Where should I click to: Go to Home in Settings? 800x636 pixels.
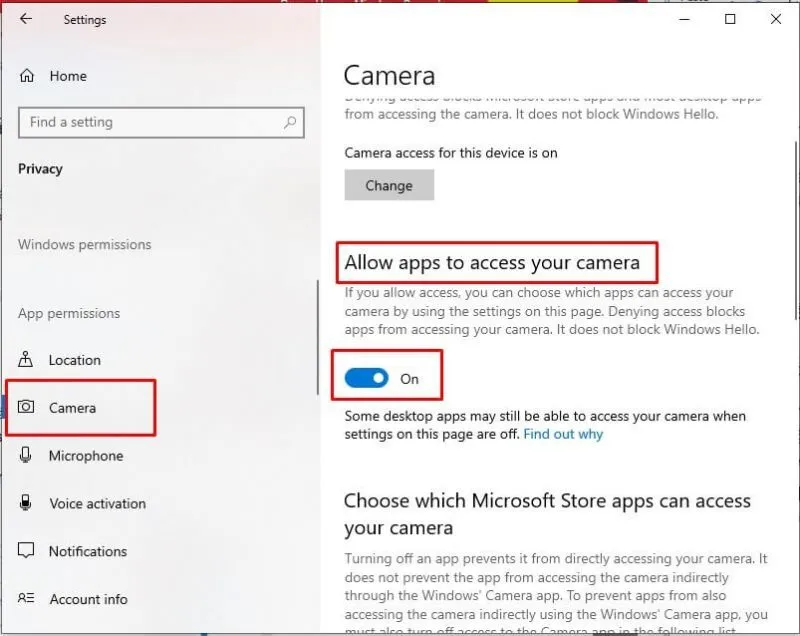tap(68, 75)
